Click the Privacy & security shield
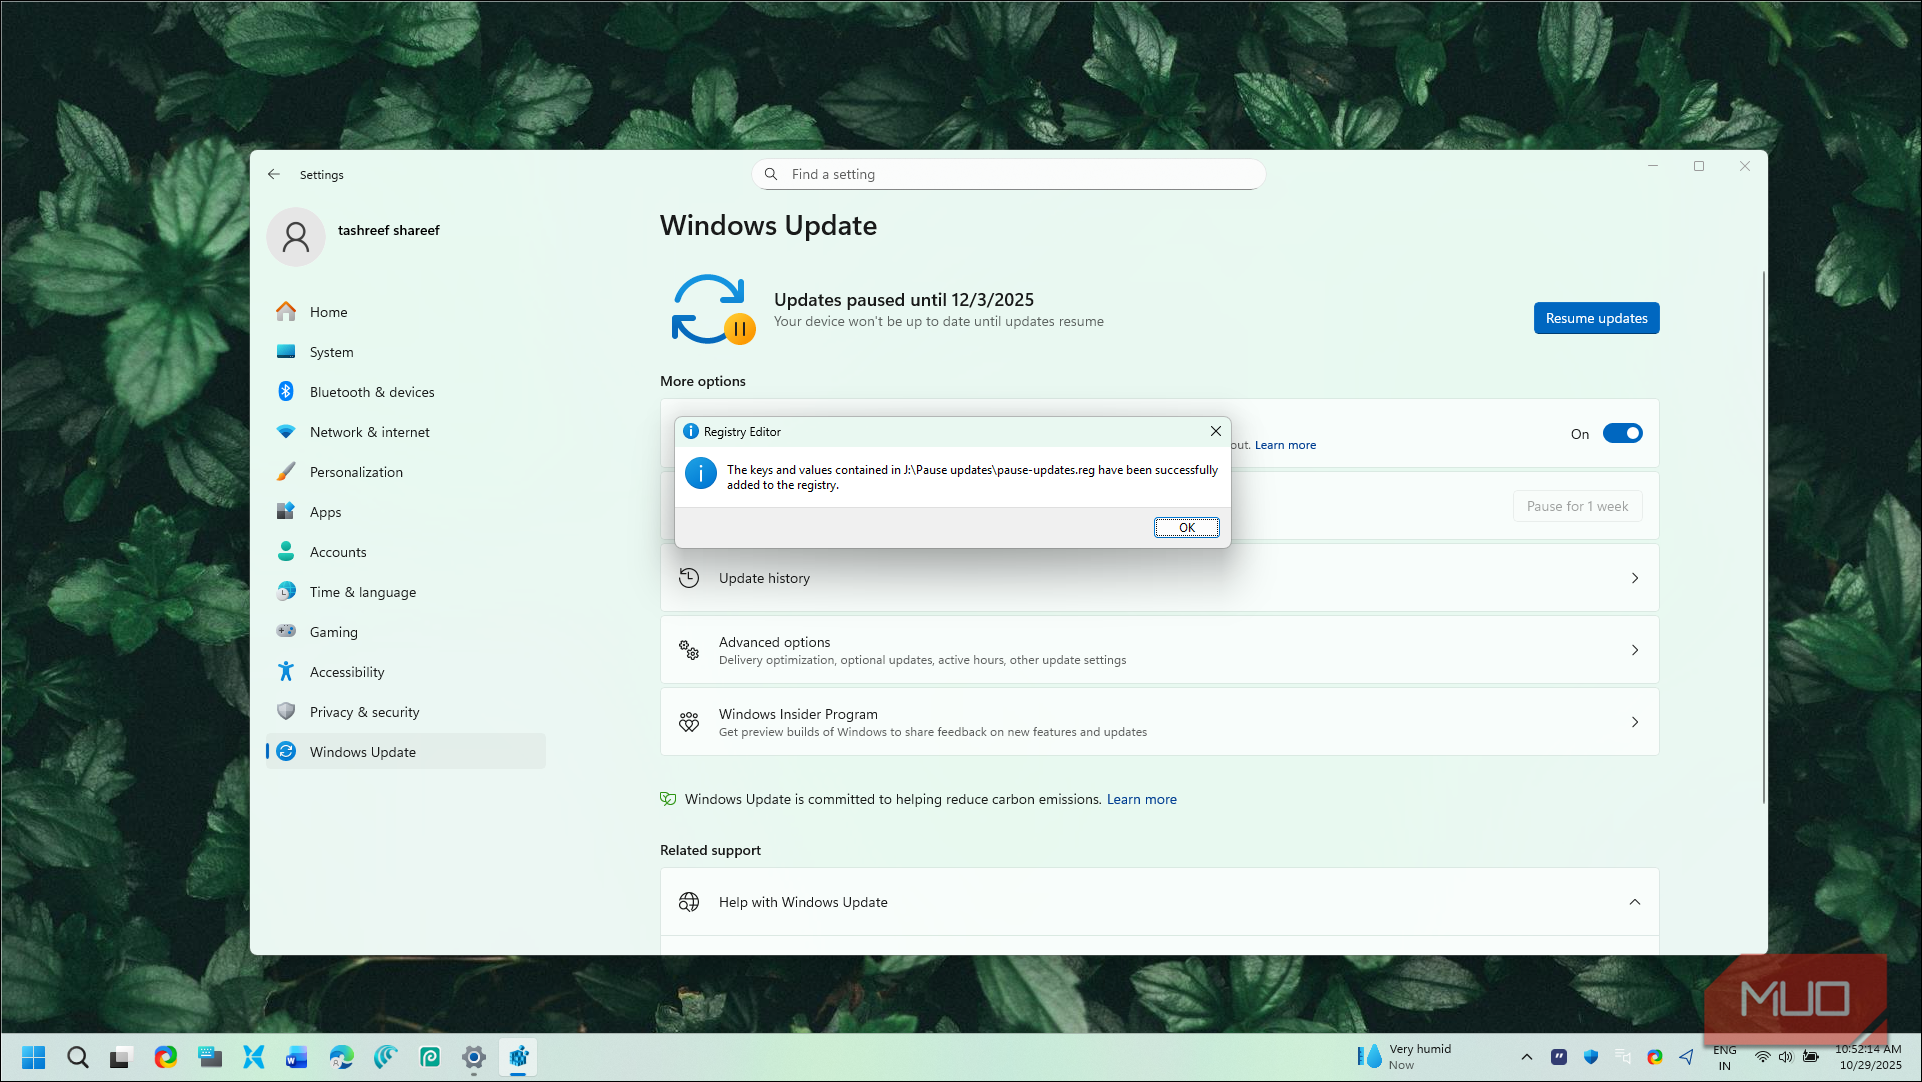Image resolution: width=1922 pixels, height=1082 pixels. [x=286, y=712]
